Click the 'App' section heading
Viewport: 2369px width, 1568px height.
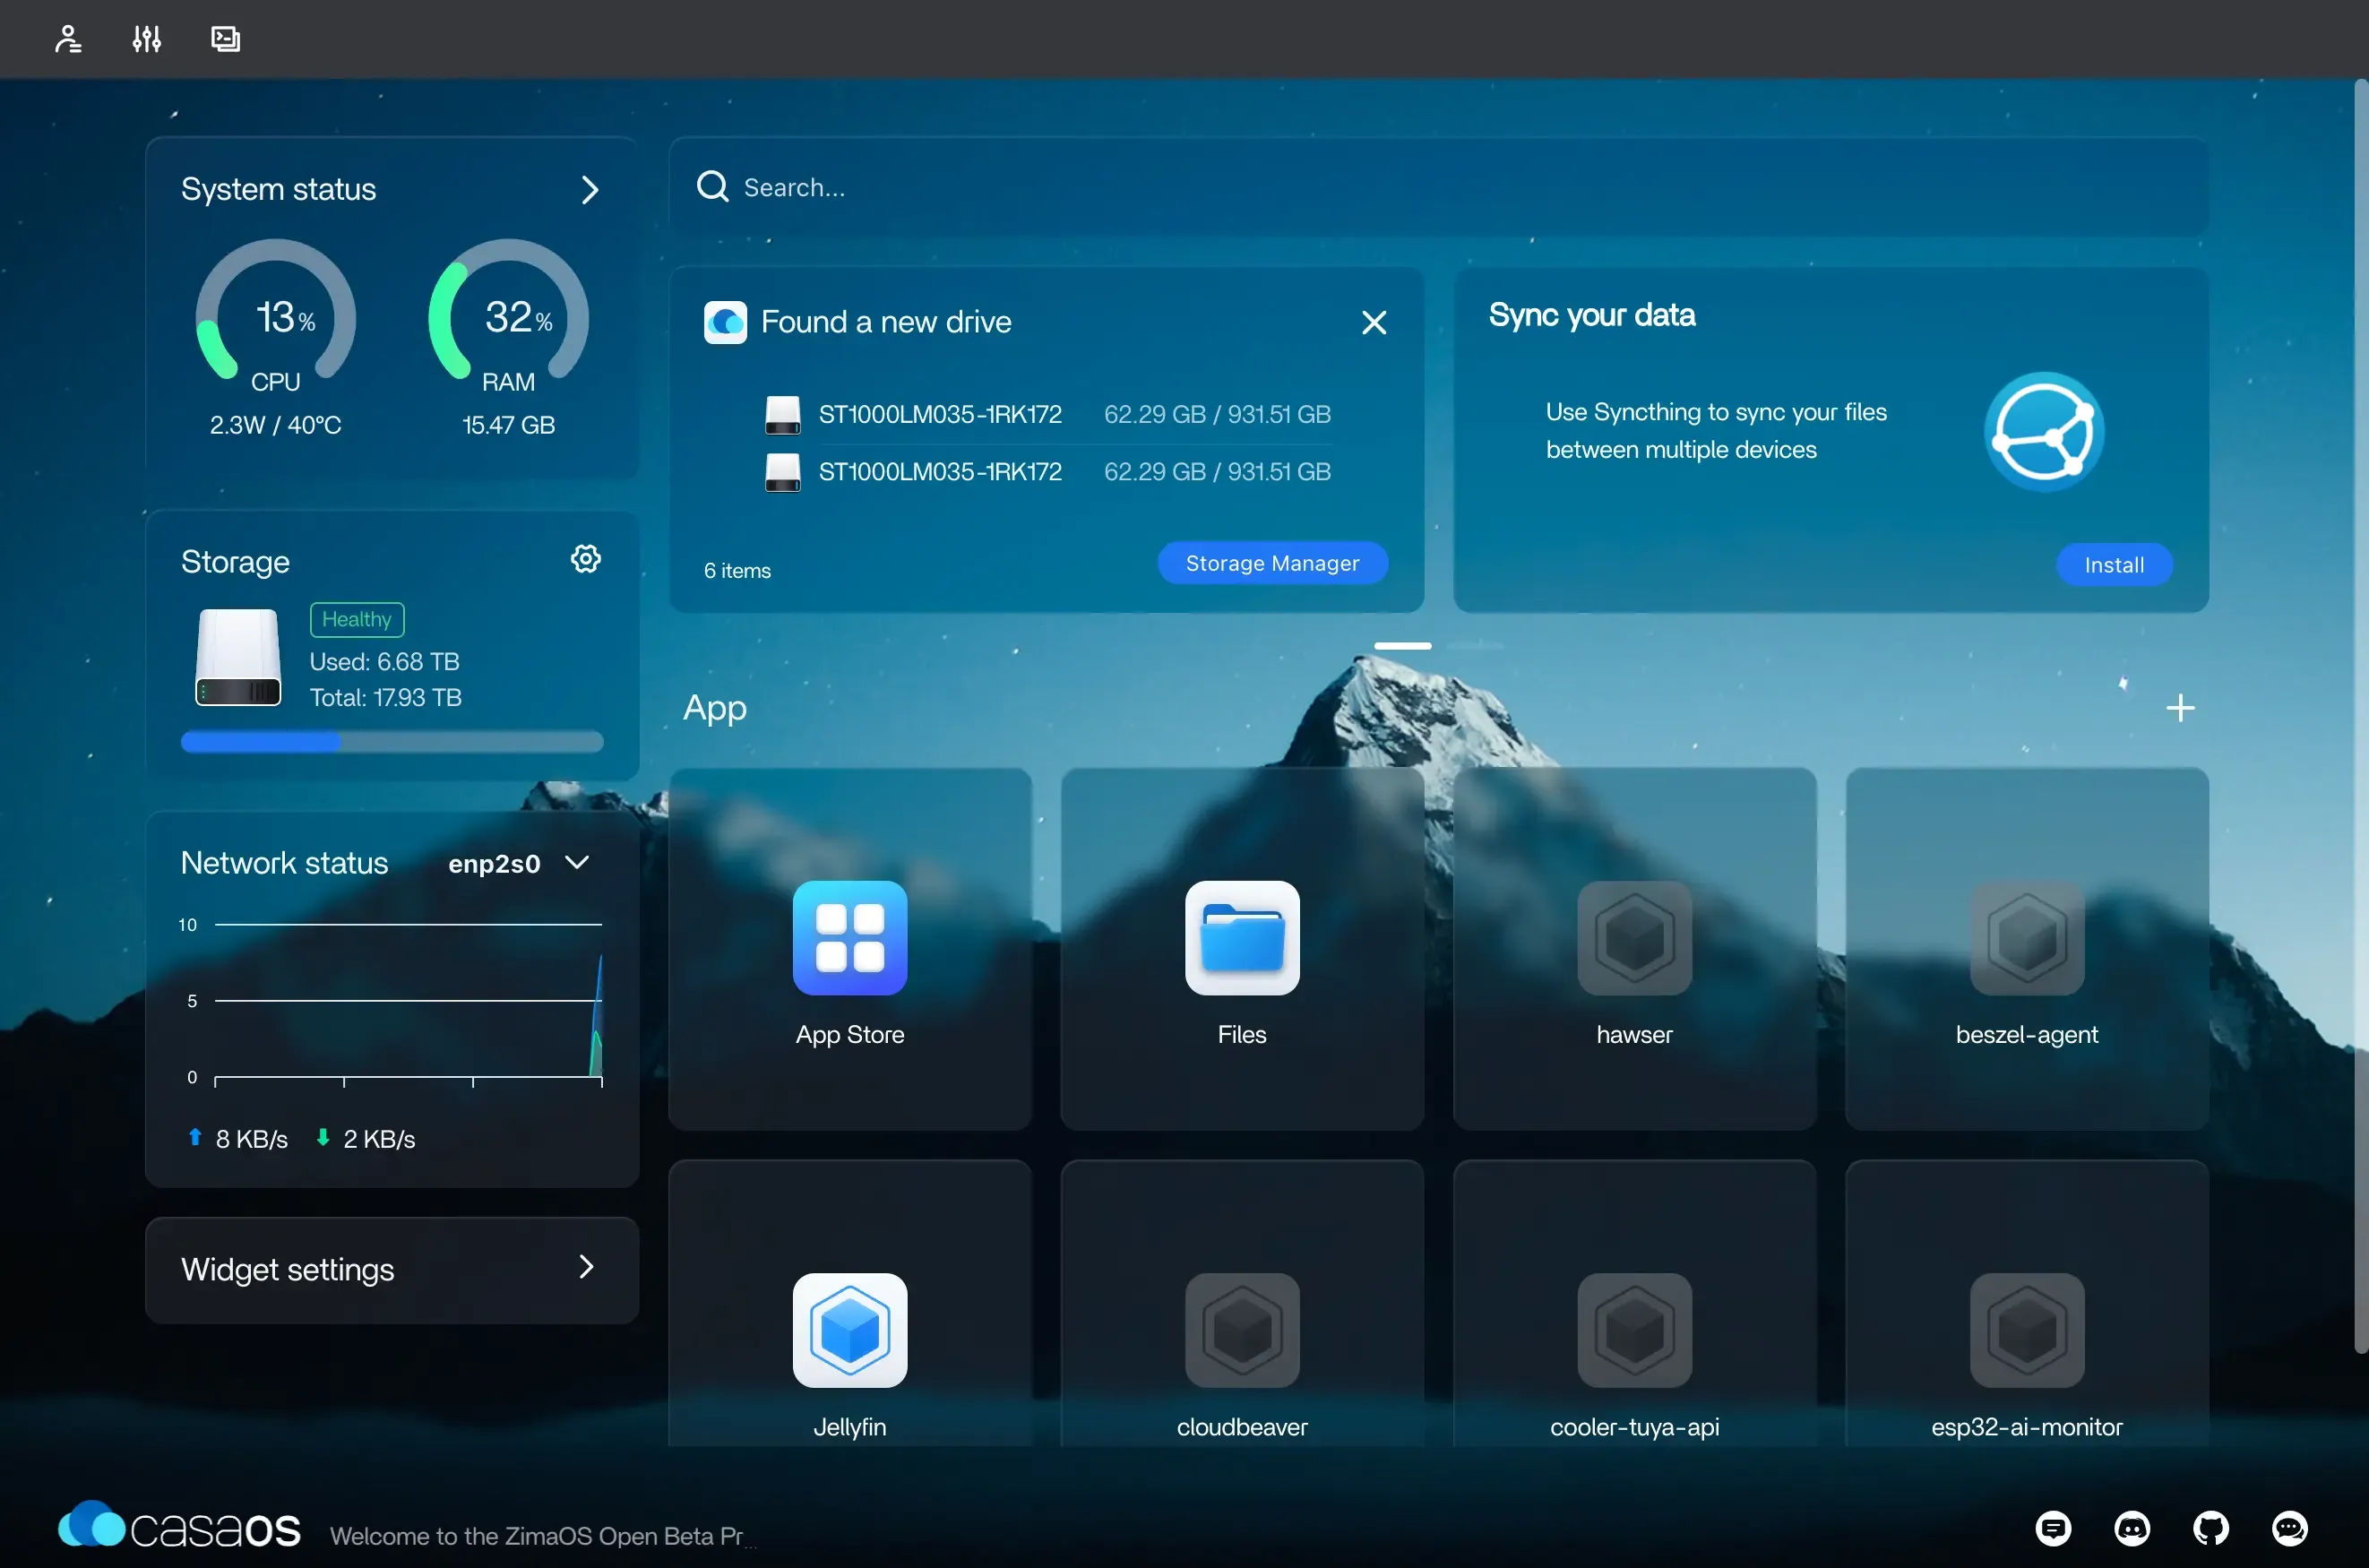(x=715, y=709)
